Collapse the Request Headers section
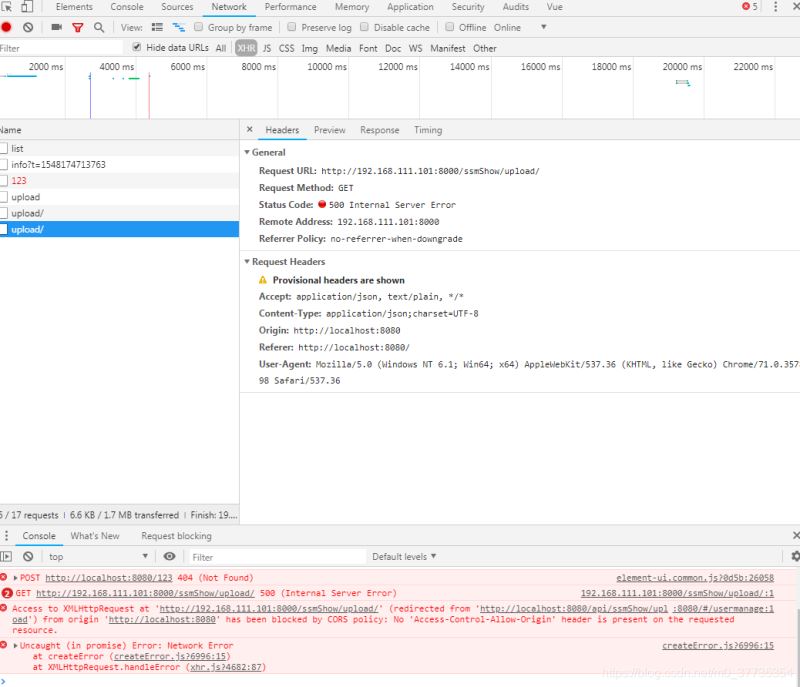This screenshot has width=800, height=687. click(x=247, y=262)
